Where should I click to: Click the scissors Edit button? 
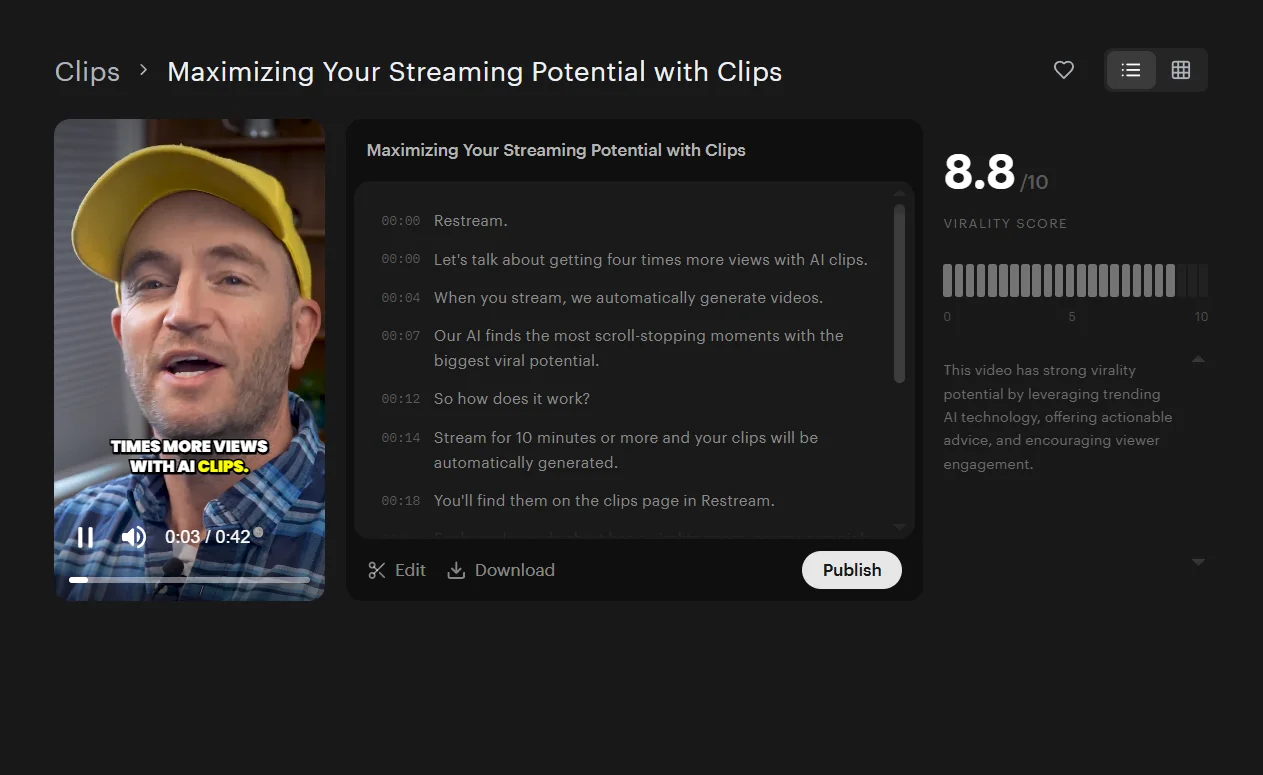tap(397, 570)
